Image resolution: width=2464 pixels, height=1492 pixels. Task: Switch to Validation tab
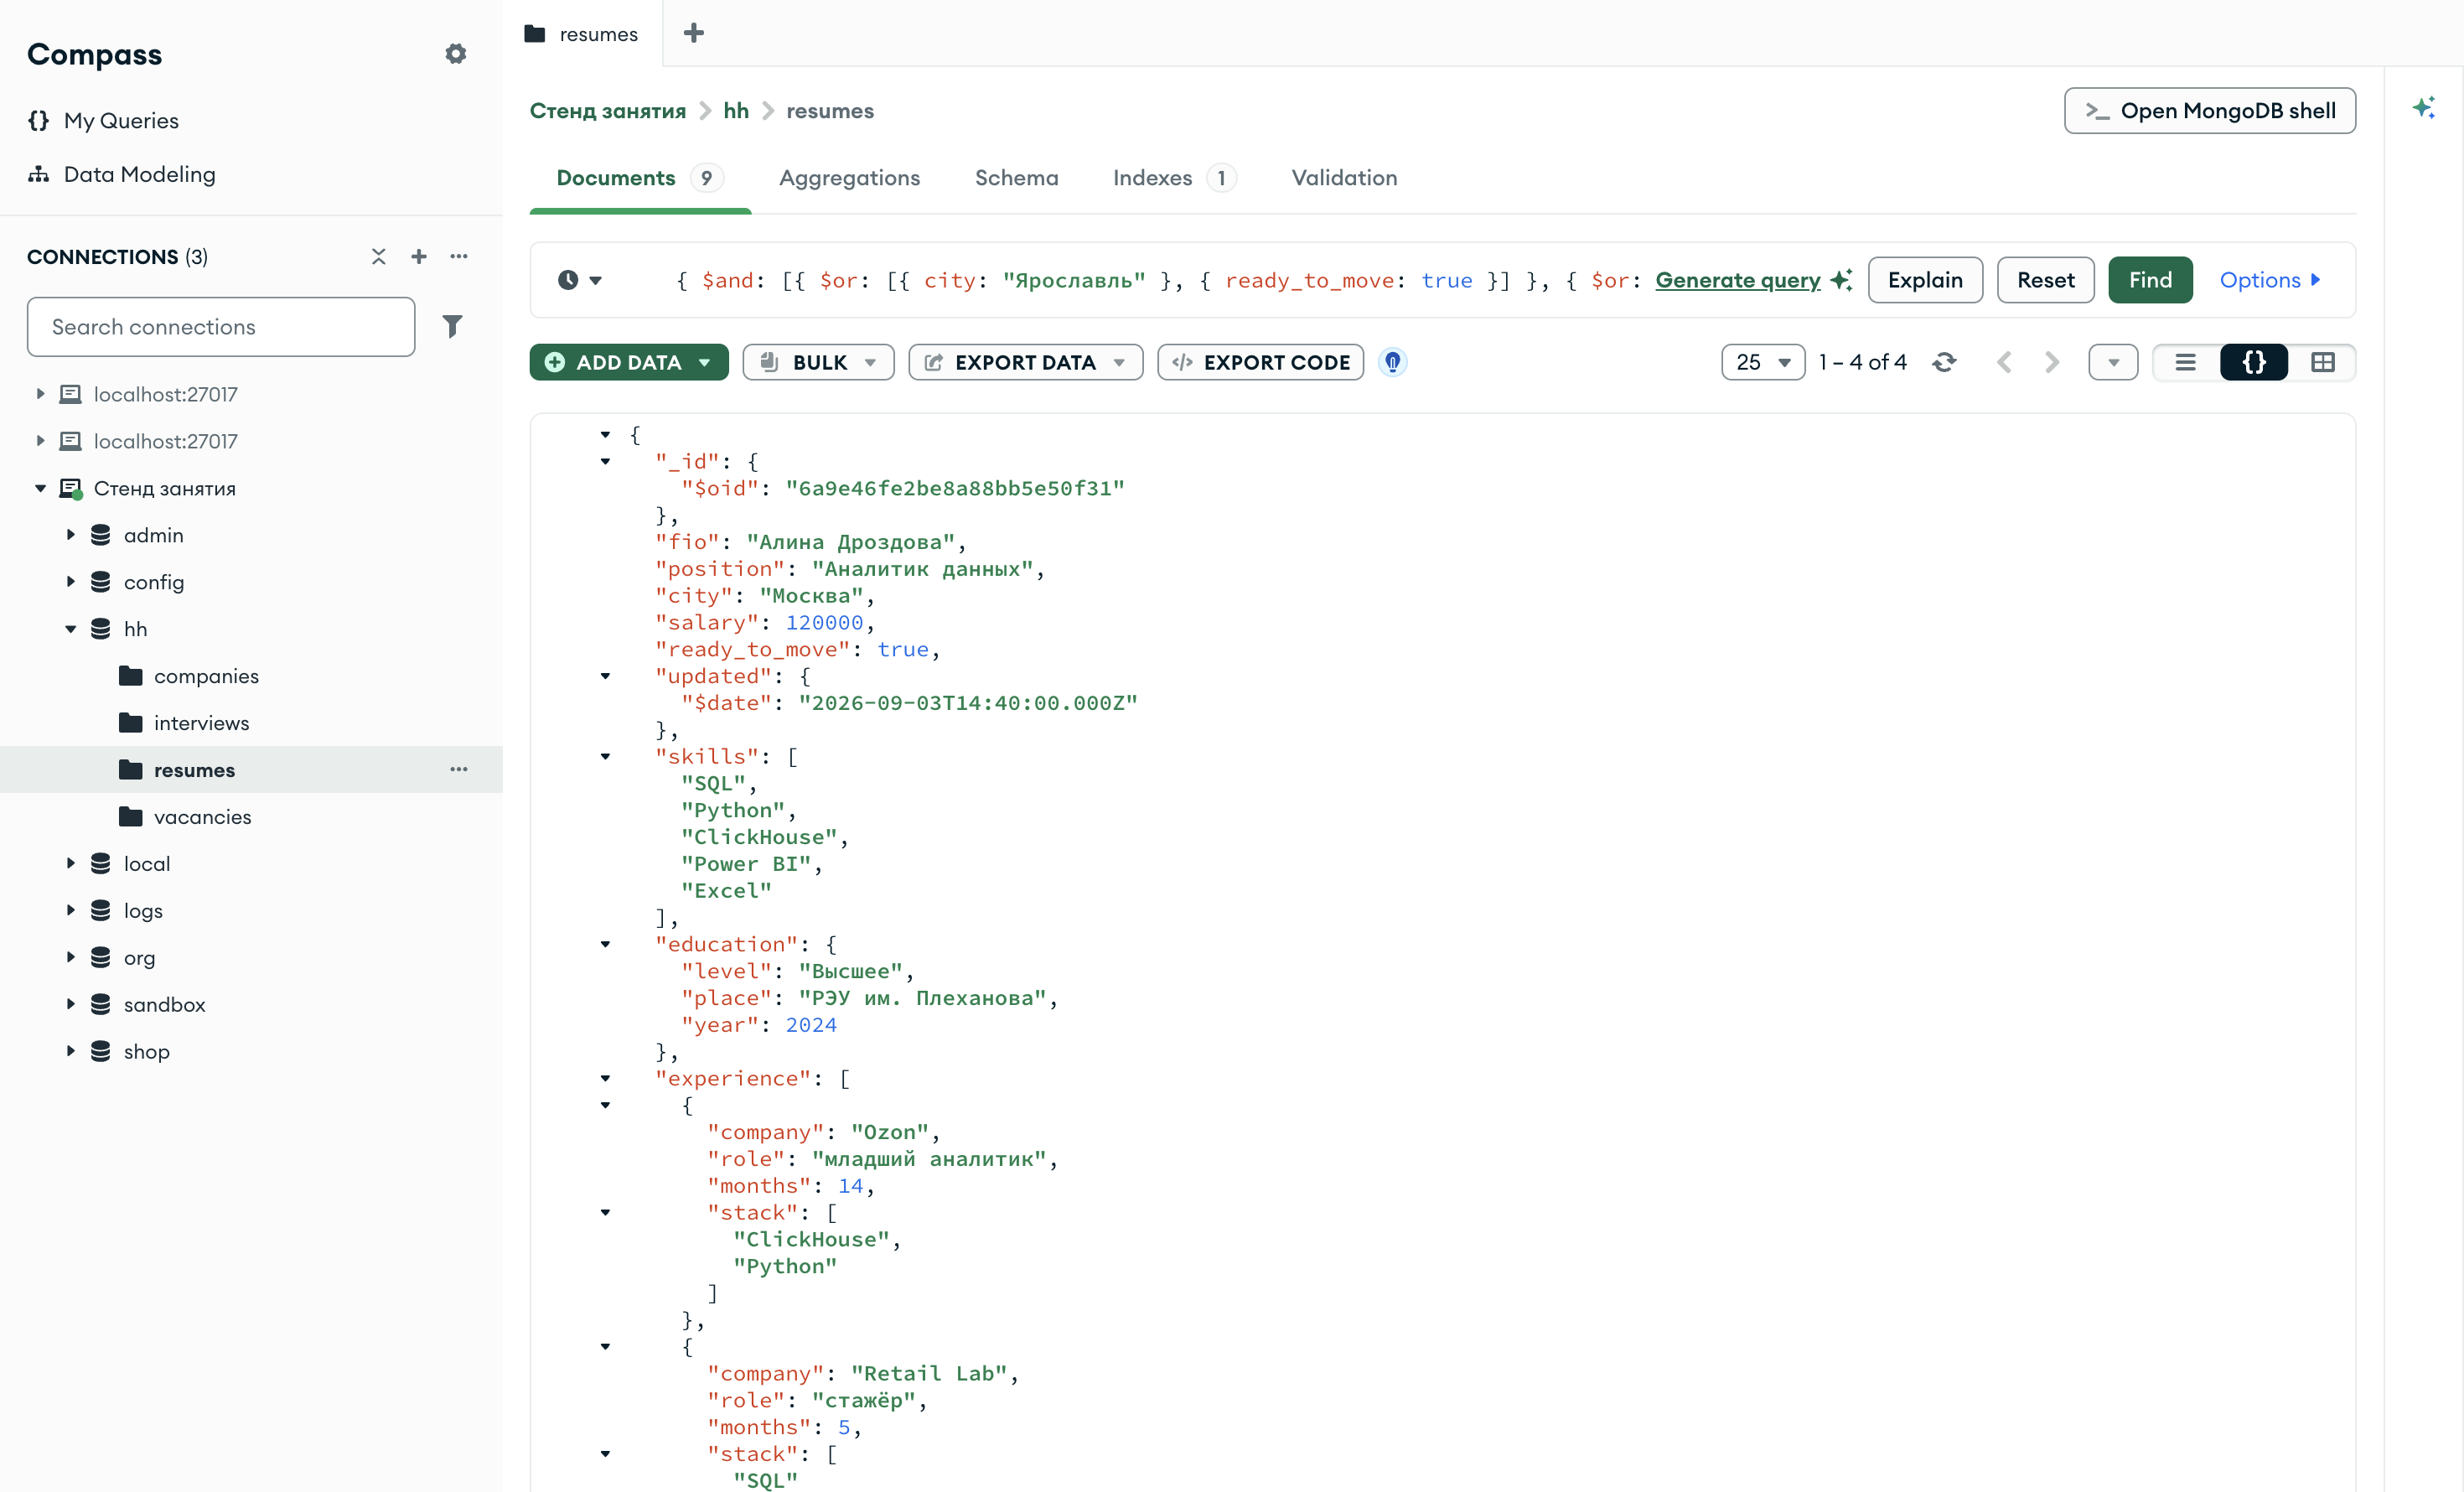(1344, 178)
